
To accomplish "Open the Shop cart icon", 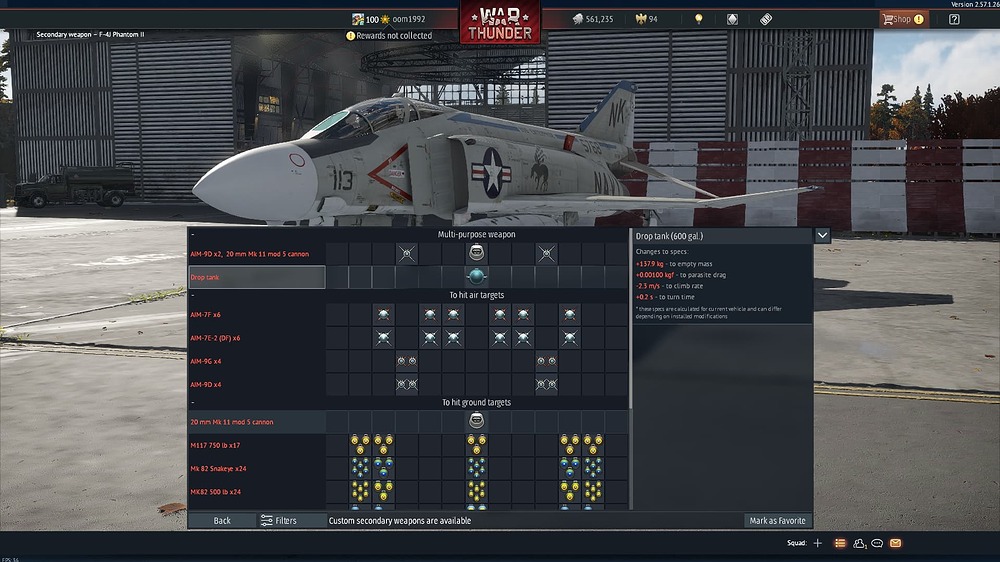I will (888, 19).
